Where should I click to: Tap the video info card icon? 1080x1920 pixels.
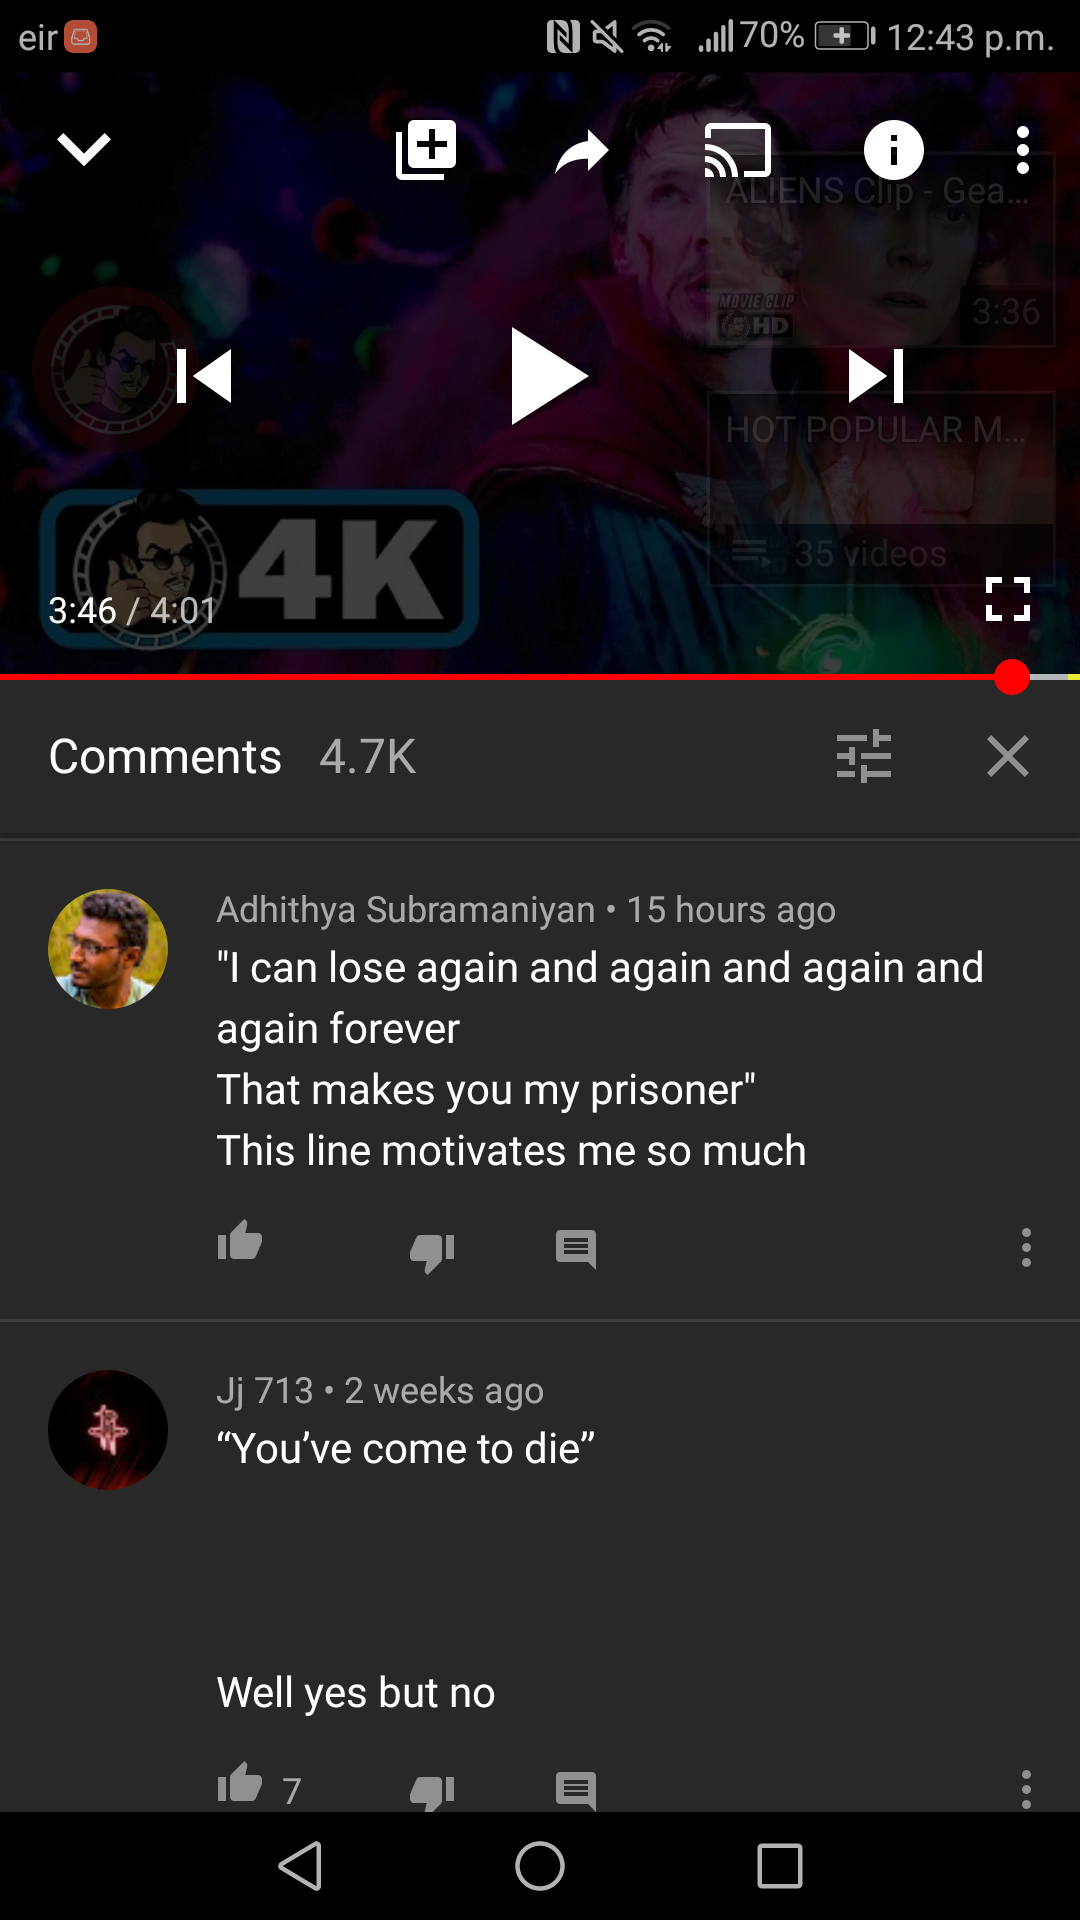tap(893, 150)
